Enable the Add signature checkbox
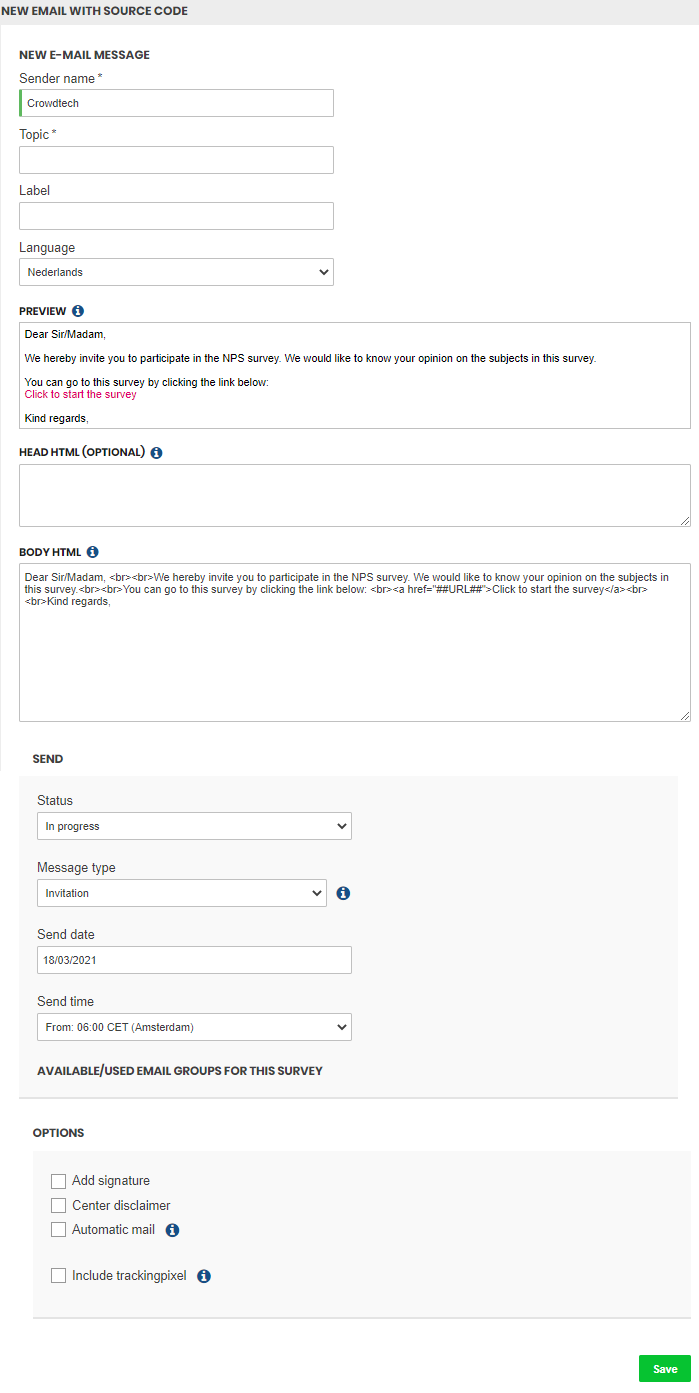The width and height of the screenshot is (699, 1393). coord(59,1181)
